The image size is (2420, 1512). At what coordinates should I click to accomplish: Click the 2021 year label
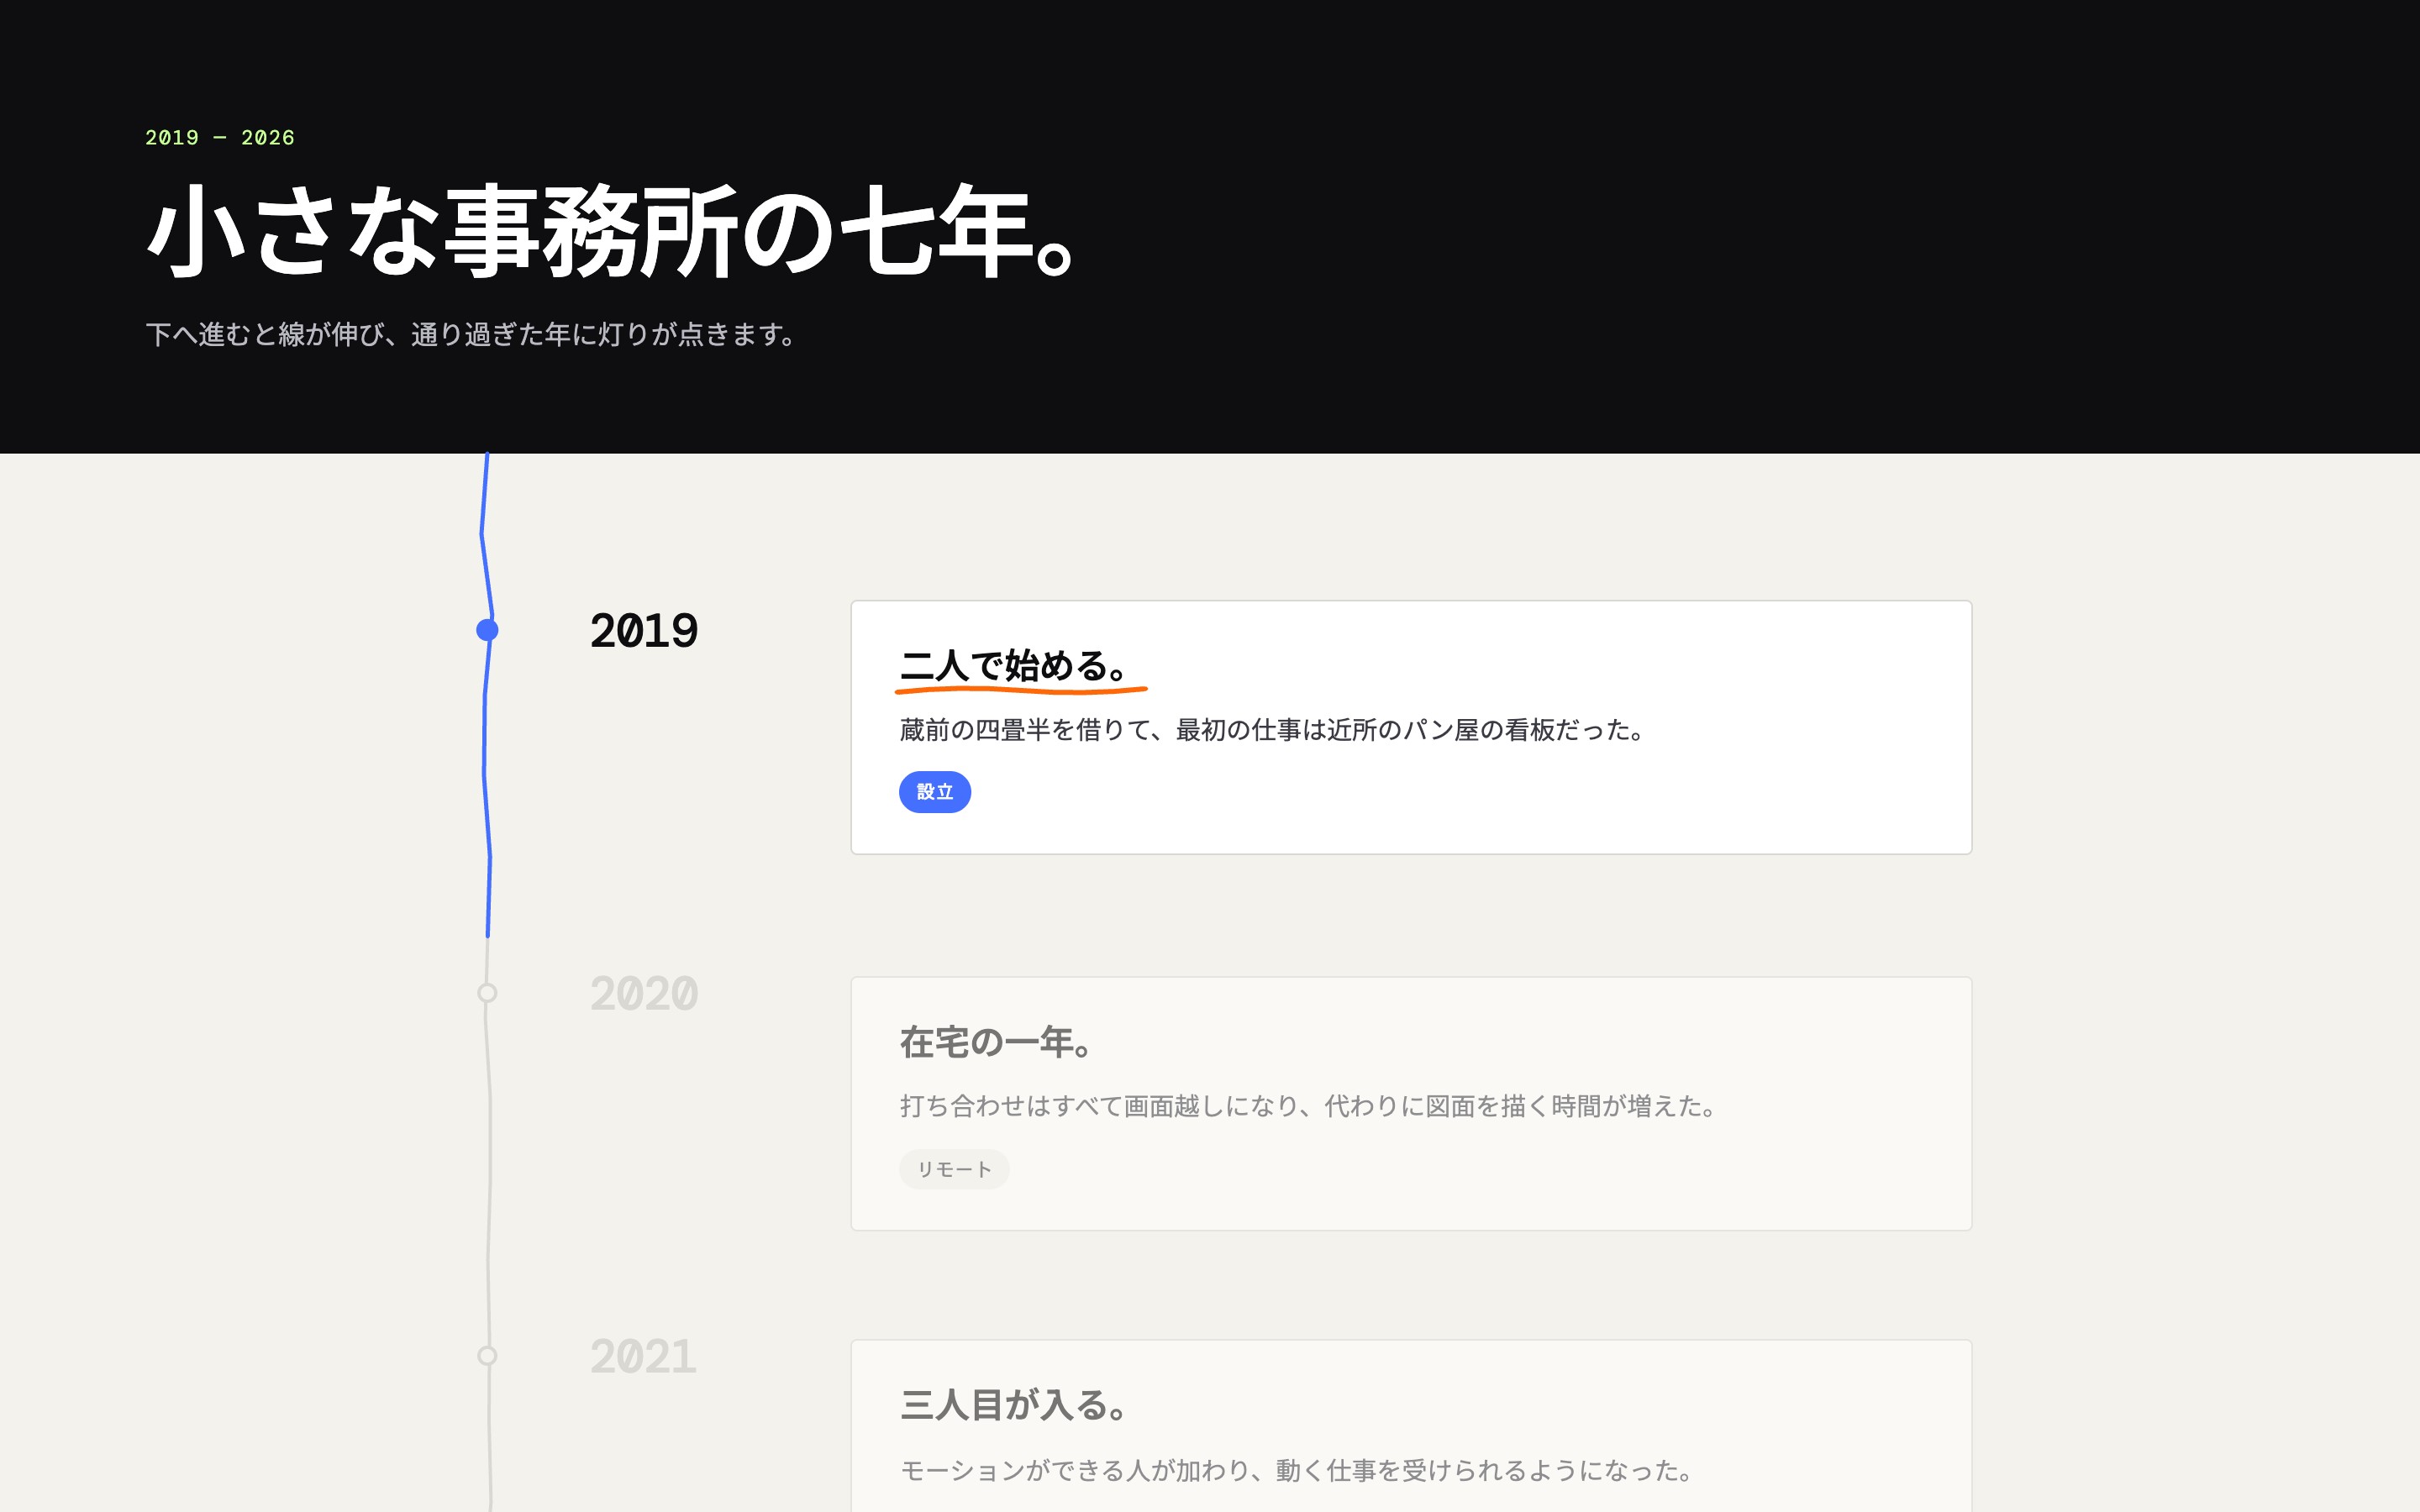(643, 1357)
